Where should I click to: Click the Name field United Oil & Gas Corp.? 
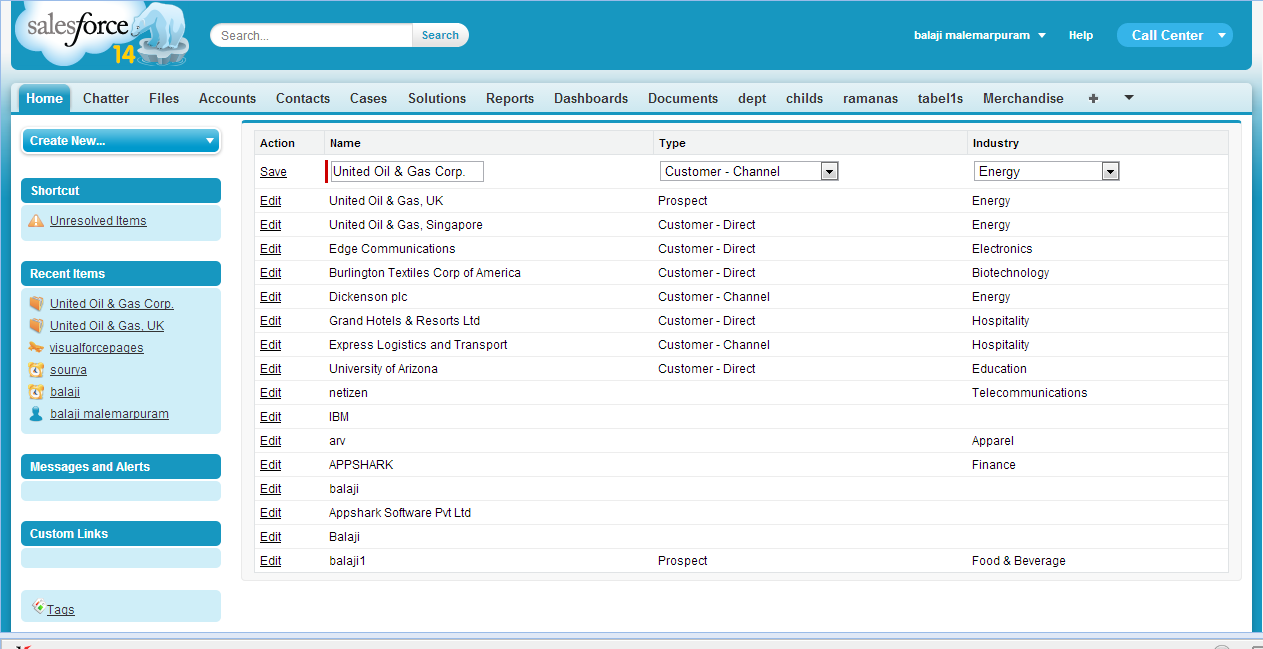click(x=407, y=171)
